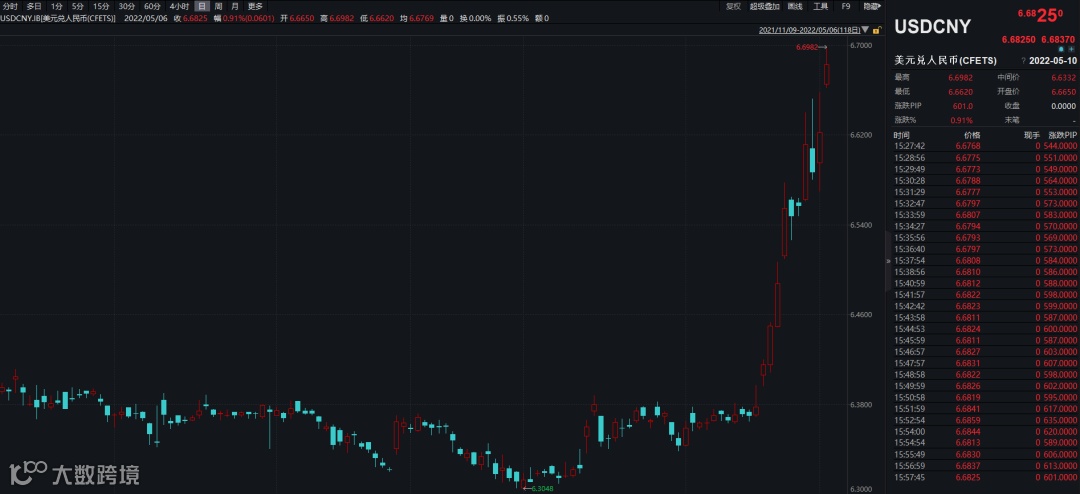Collapse side panel using the » handle
Screen dimensions: 1080x494
point(888,261)
